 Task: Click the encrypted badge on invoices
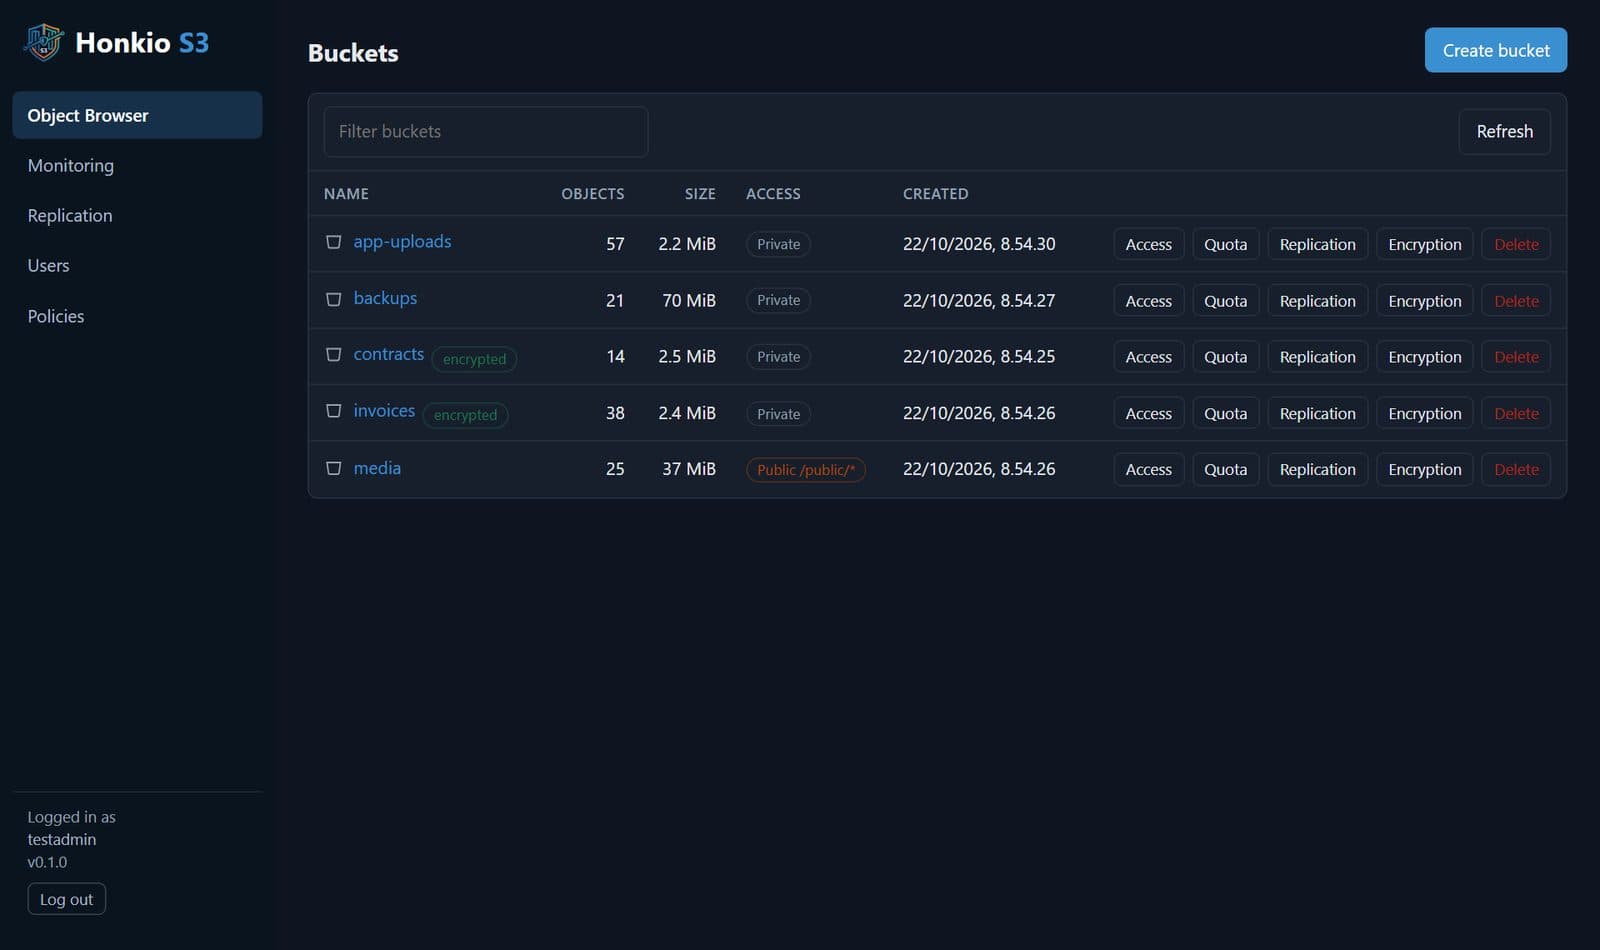[x=465, y=415]
